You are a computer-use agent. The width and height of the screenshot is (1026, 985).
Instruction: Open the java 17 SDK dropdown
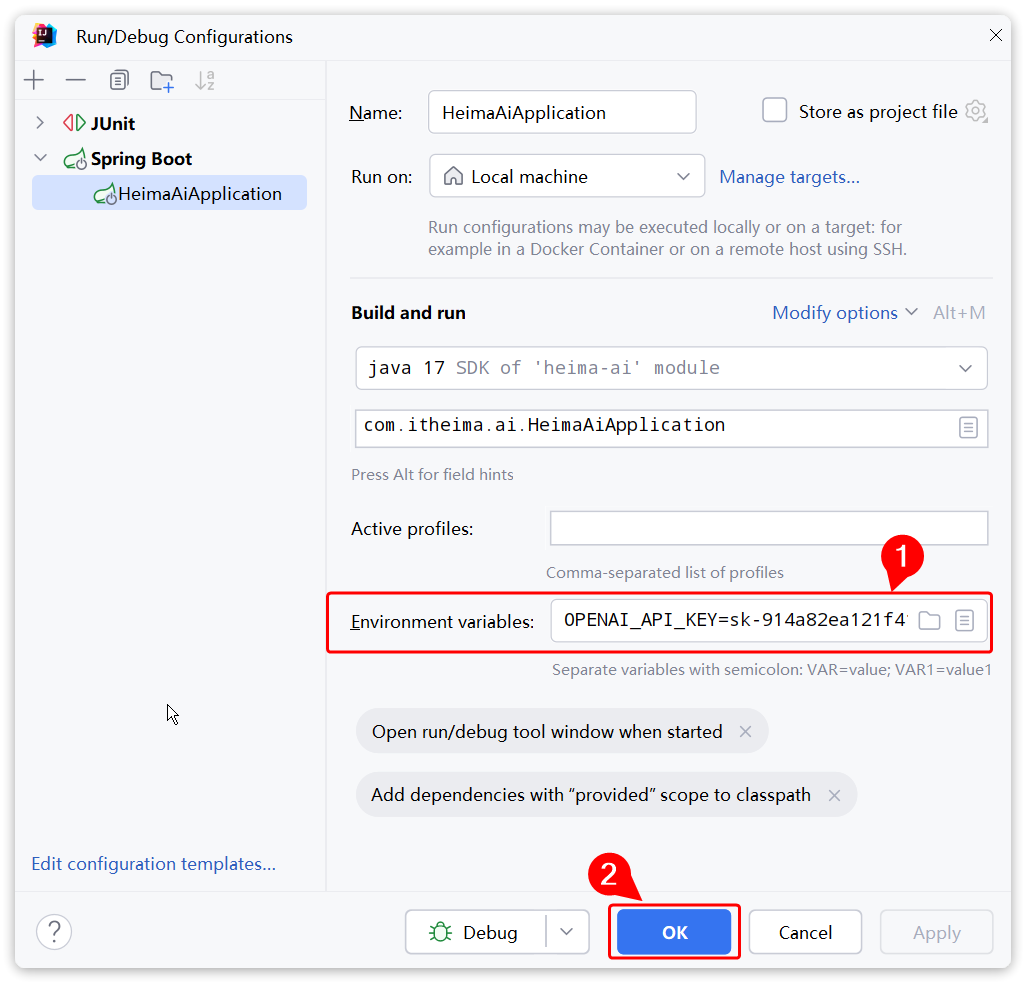[671, 368]
